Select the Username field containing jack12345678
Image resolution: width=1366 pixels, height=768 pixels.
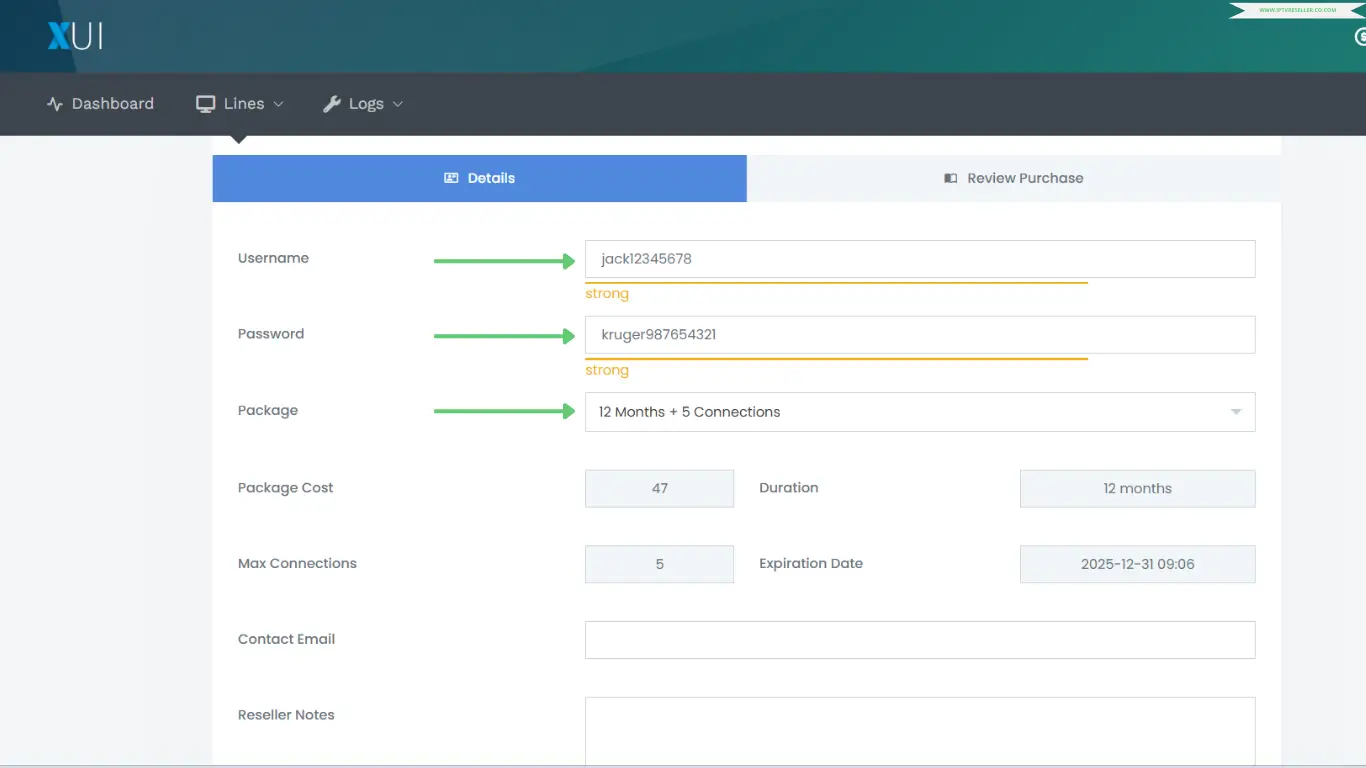tap(919, 258)
